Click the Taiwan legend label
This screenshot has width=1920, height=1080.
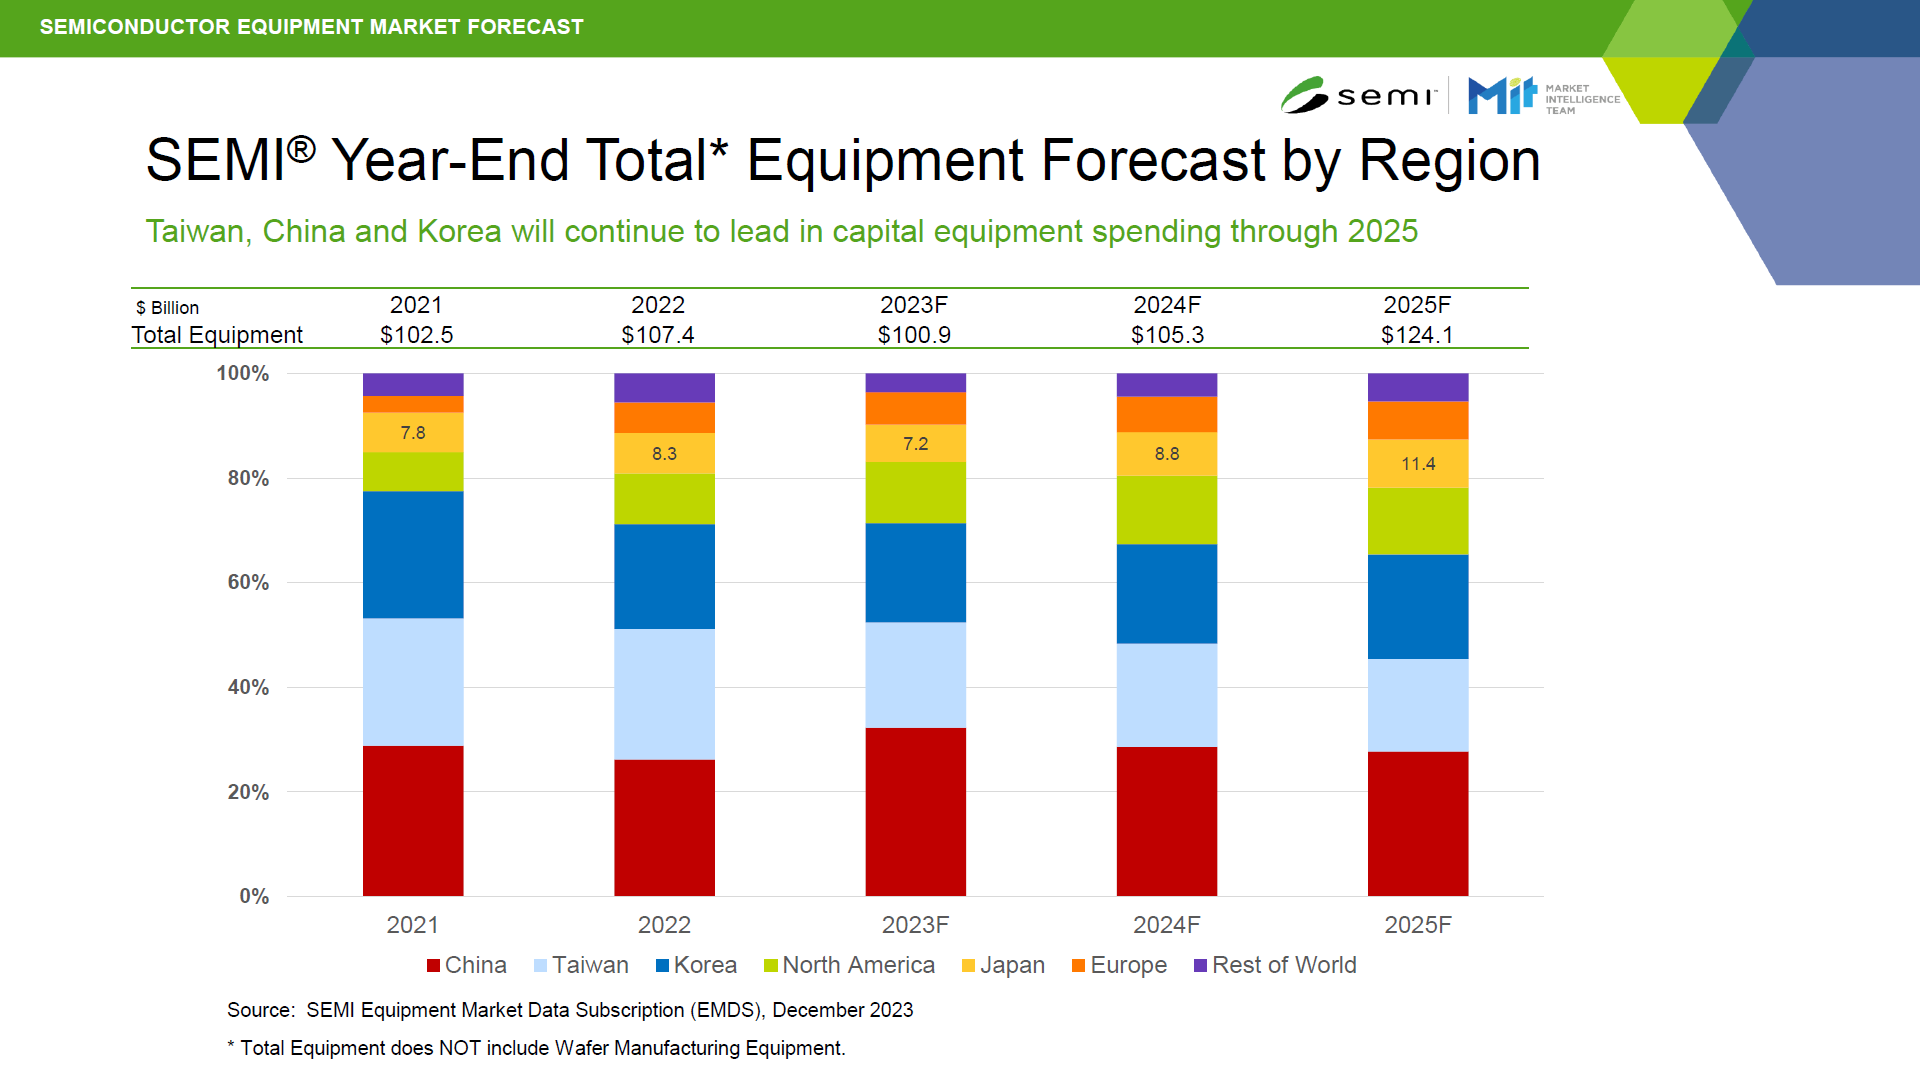[590, 965]
